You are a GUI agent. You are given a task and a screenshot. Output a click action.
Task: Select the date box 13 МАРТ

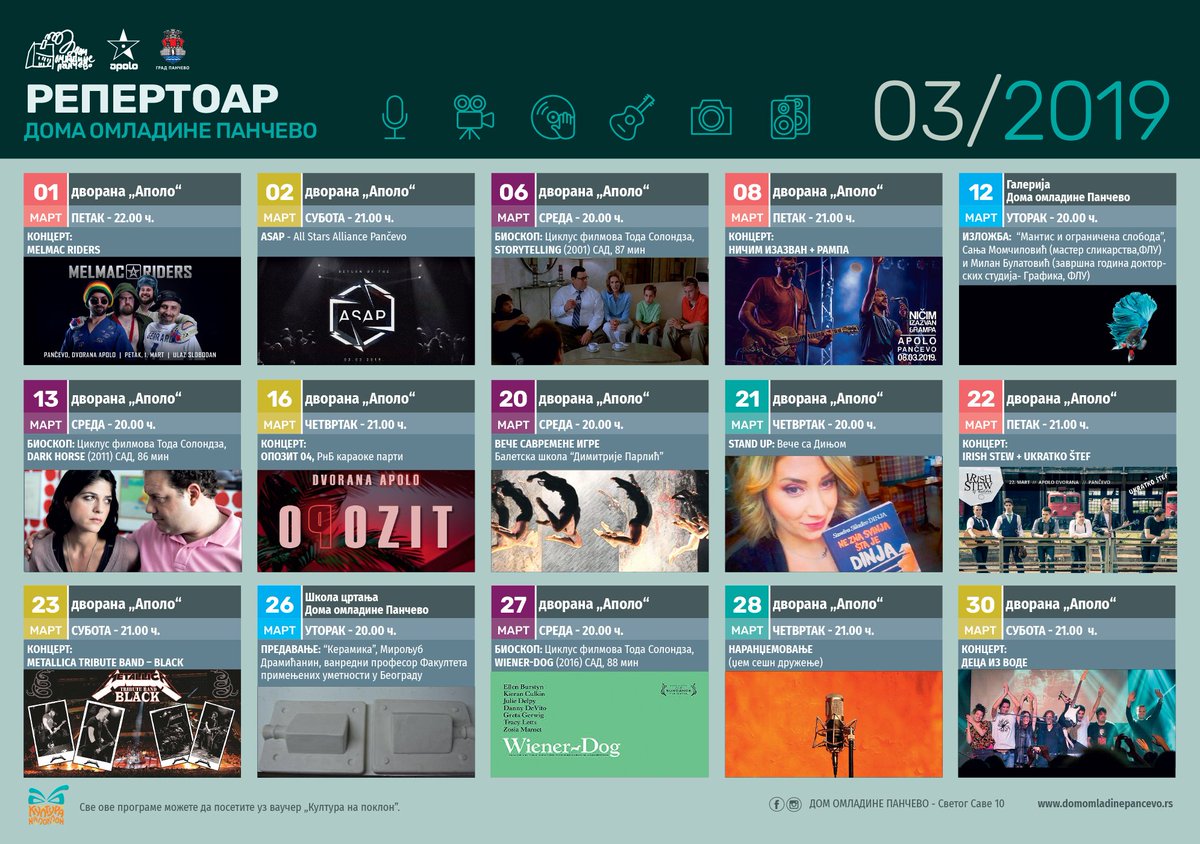pos(46,407)
